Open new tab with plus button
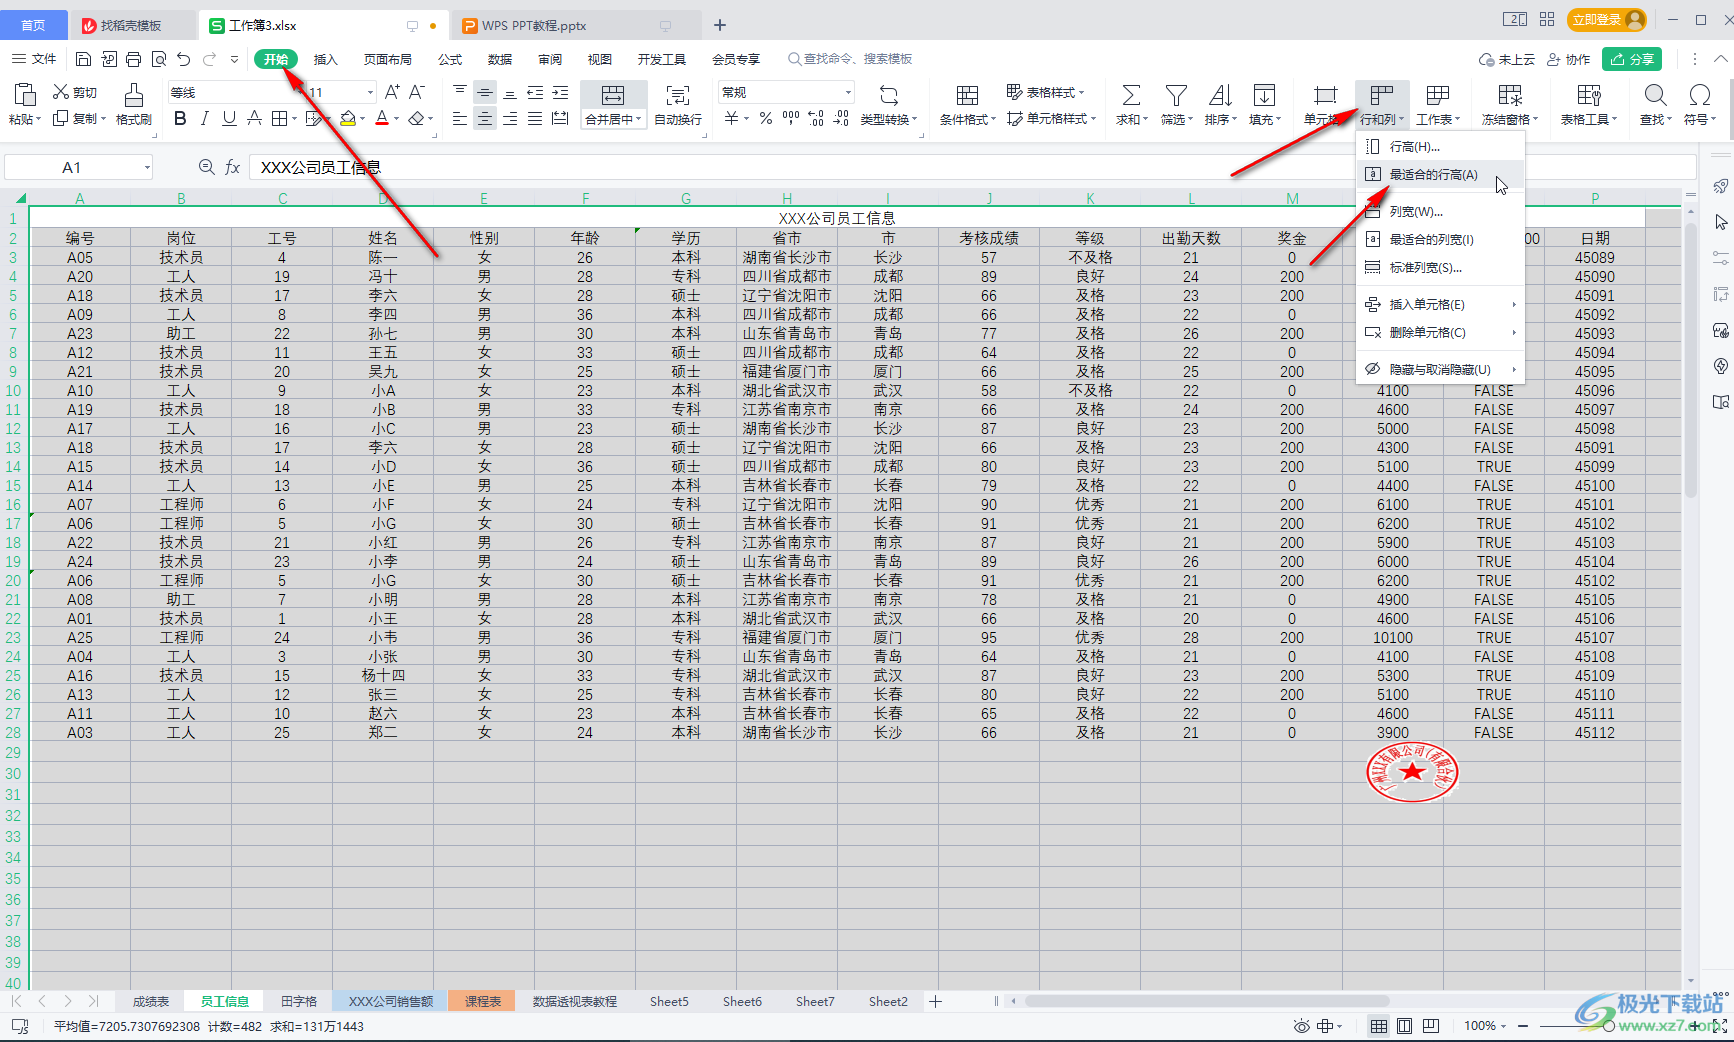The height and width of the screenshot is (1042, 1734). 720,25
